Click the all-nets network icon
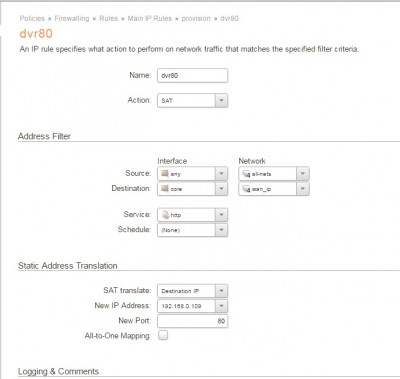The height and width of the screenshot is (379, 400). (246, 174)
